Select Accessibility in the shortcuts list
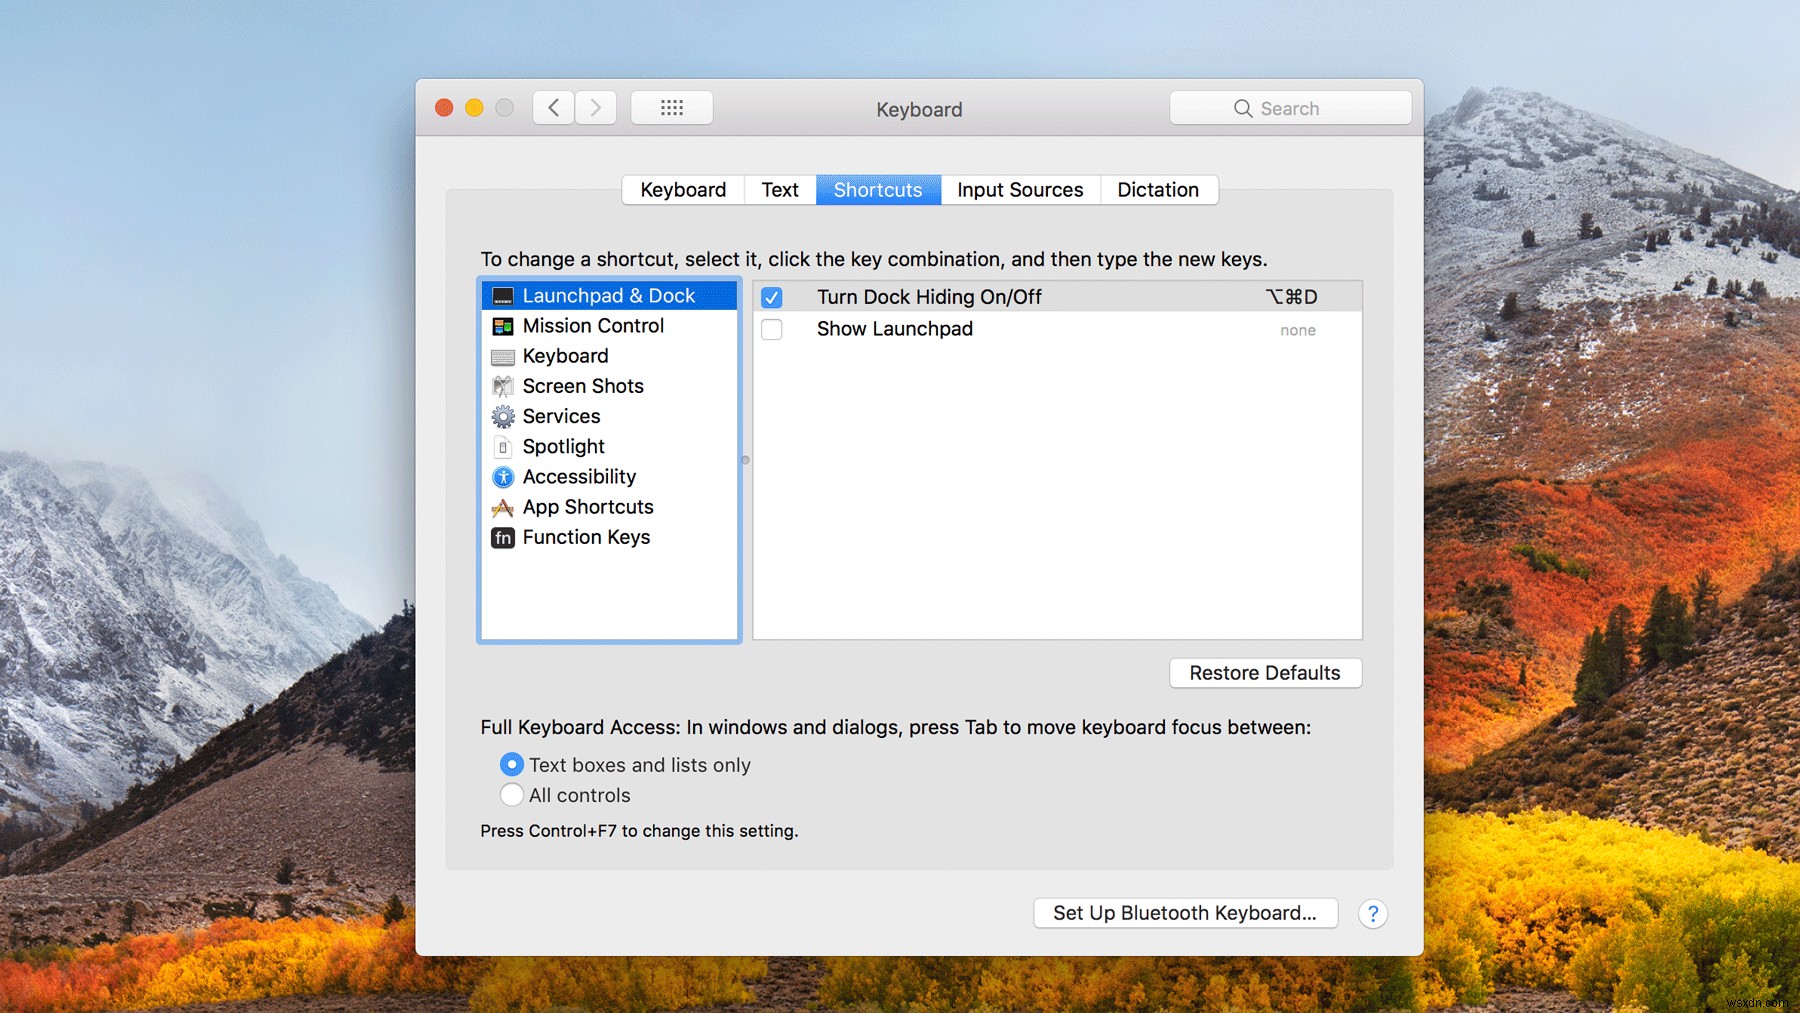This screenshot has width=1800, height=1013. click(579, 477)
